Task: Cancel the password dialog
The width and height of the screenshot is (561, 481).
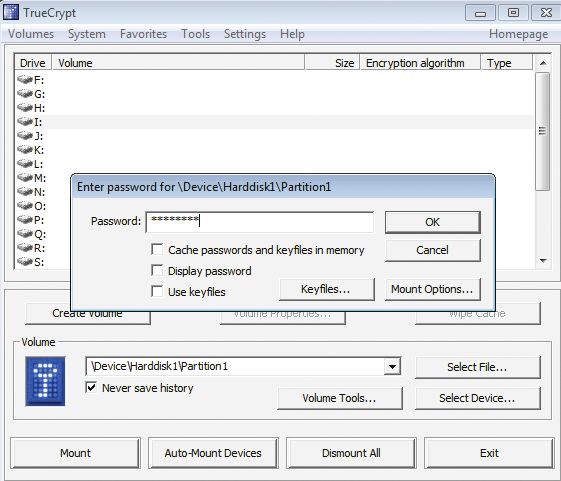Action: click(x=433, y=250)
